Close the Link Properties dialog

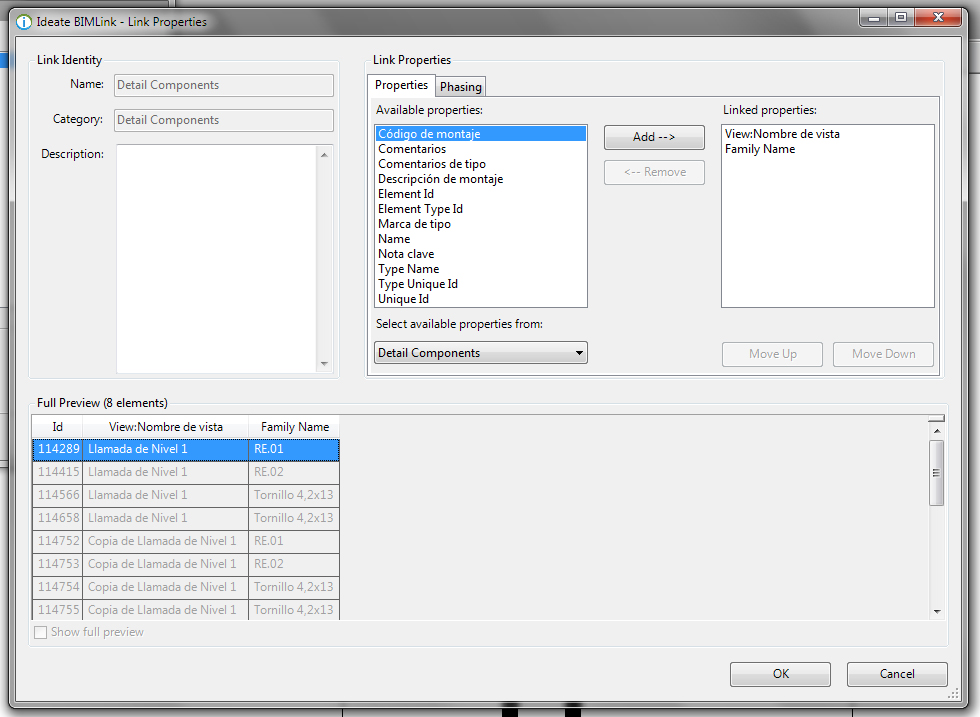tap(938, 18)
